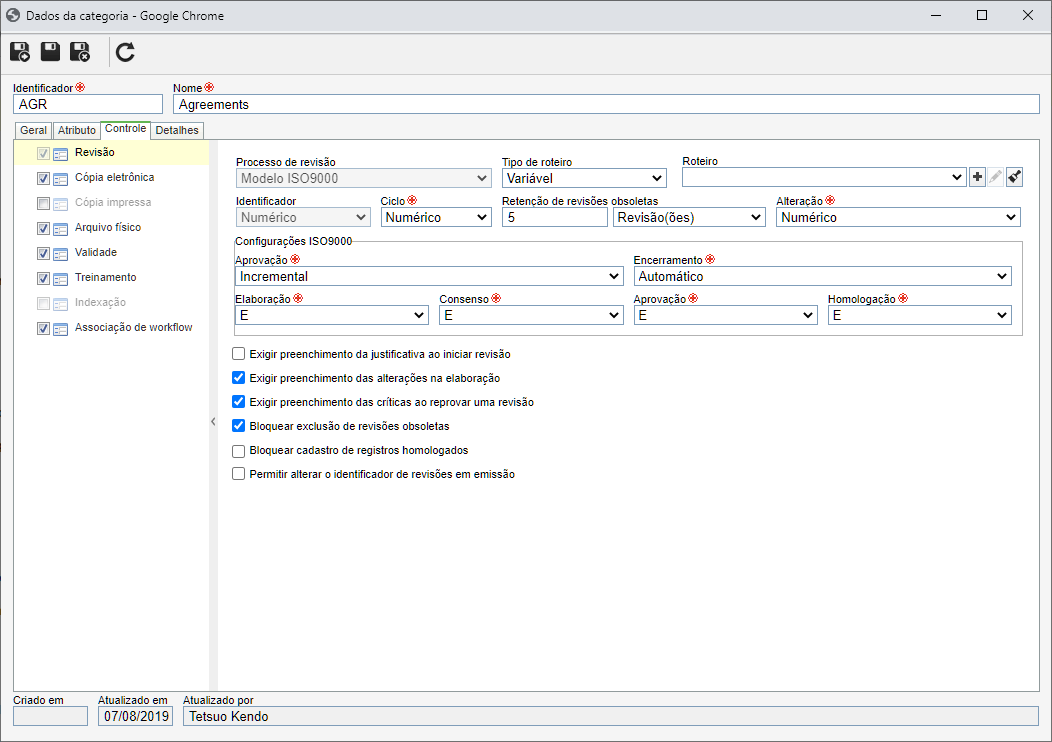
Task: Click the Cópia impressa row form icon
Action: point(60,204)
